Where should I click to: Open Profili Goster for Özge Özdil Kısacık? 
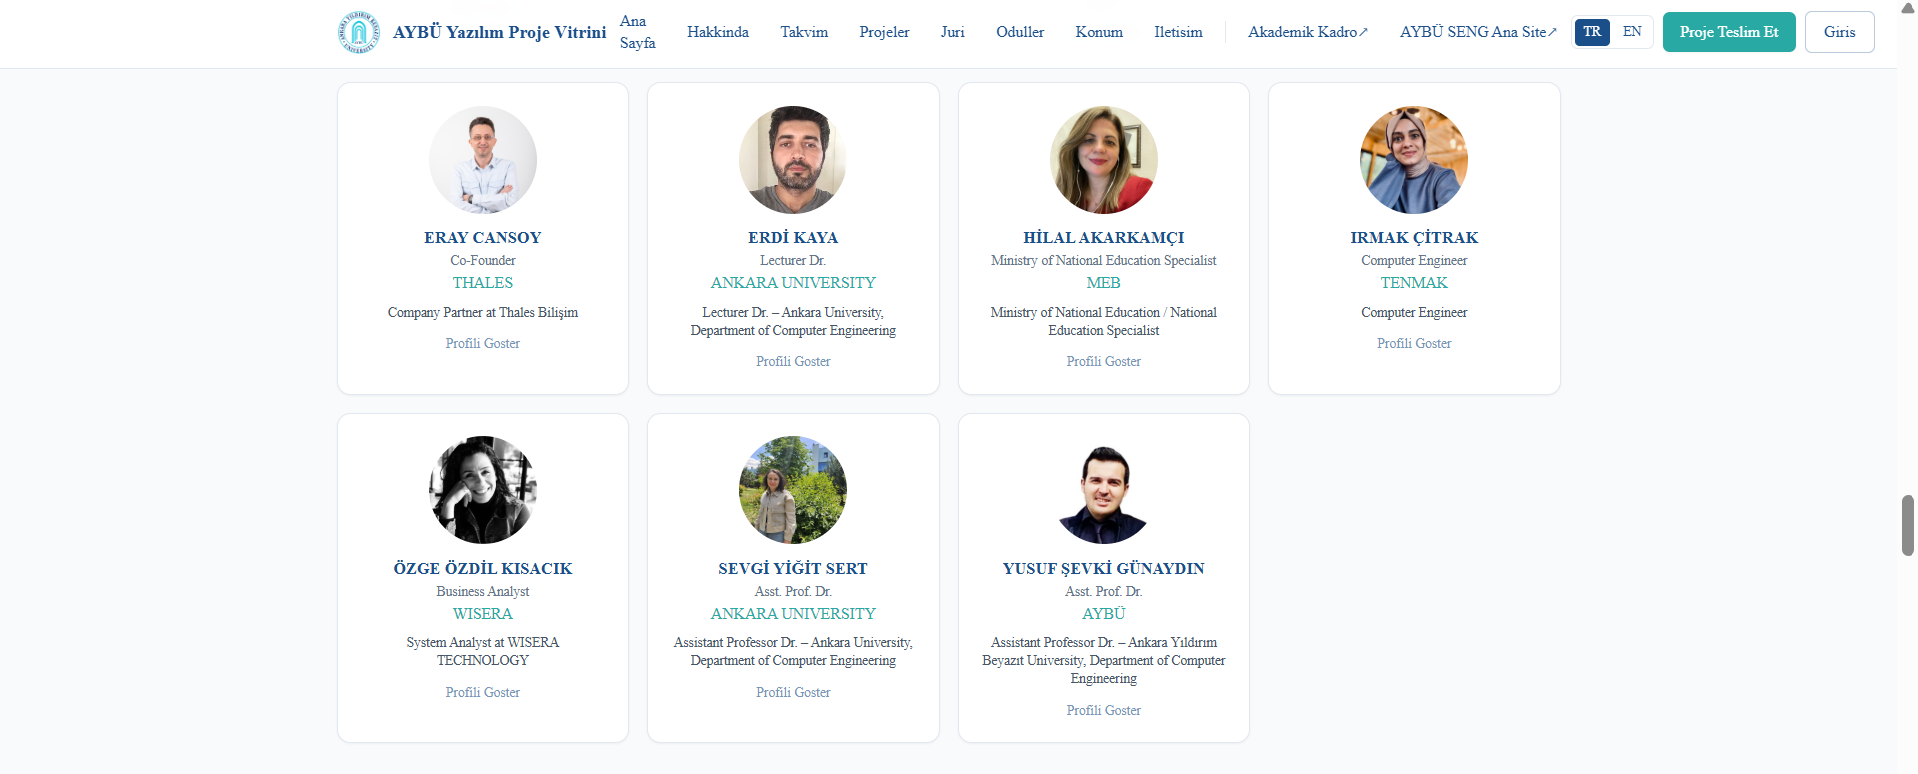point(483,692)
